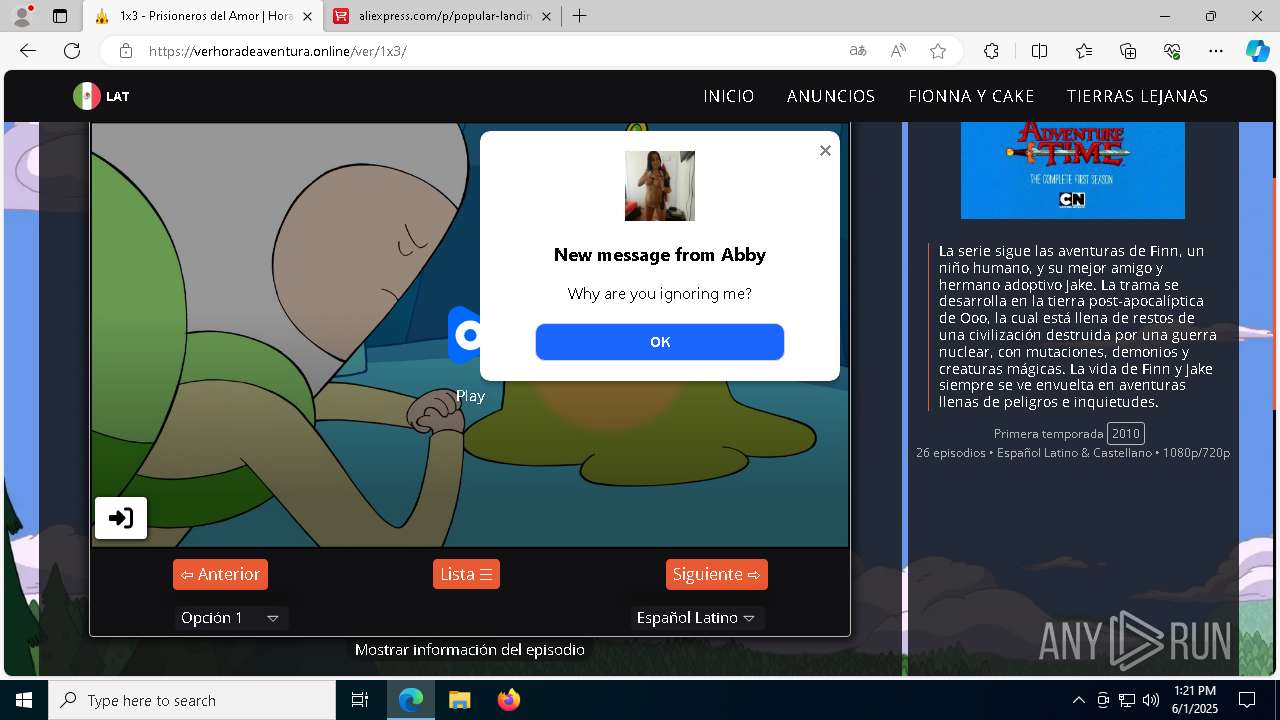1280x720 pixels.
Task: Open File Explorer on taskbar
Action: pyautogui.click(x=459, y=700)
